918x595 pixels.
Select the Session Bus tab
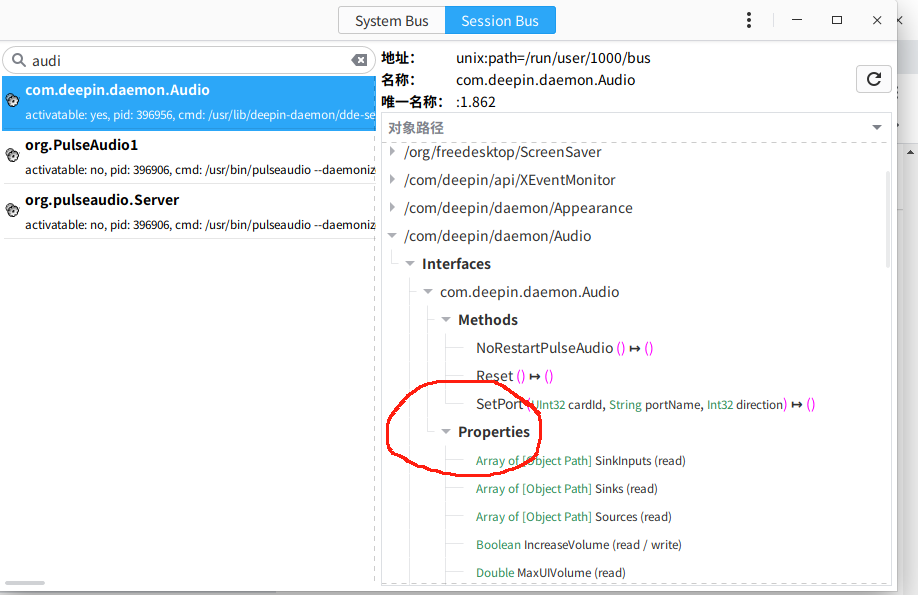coord(500,20)
